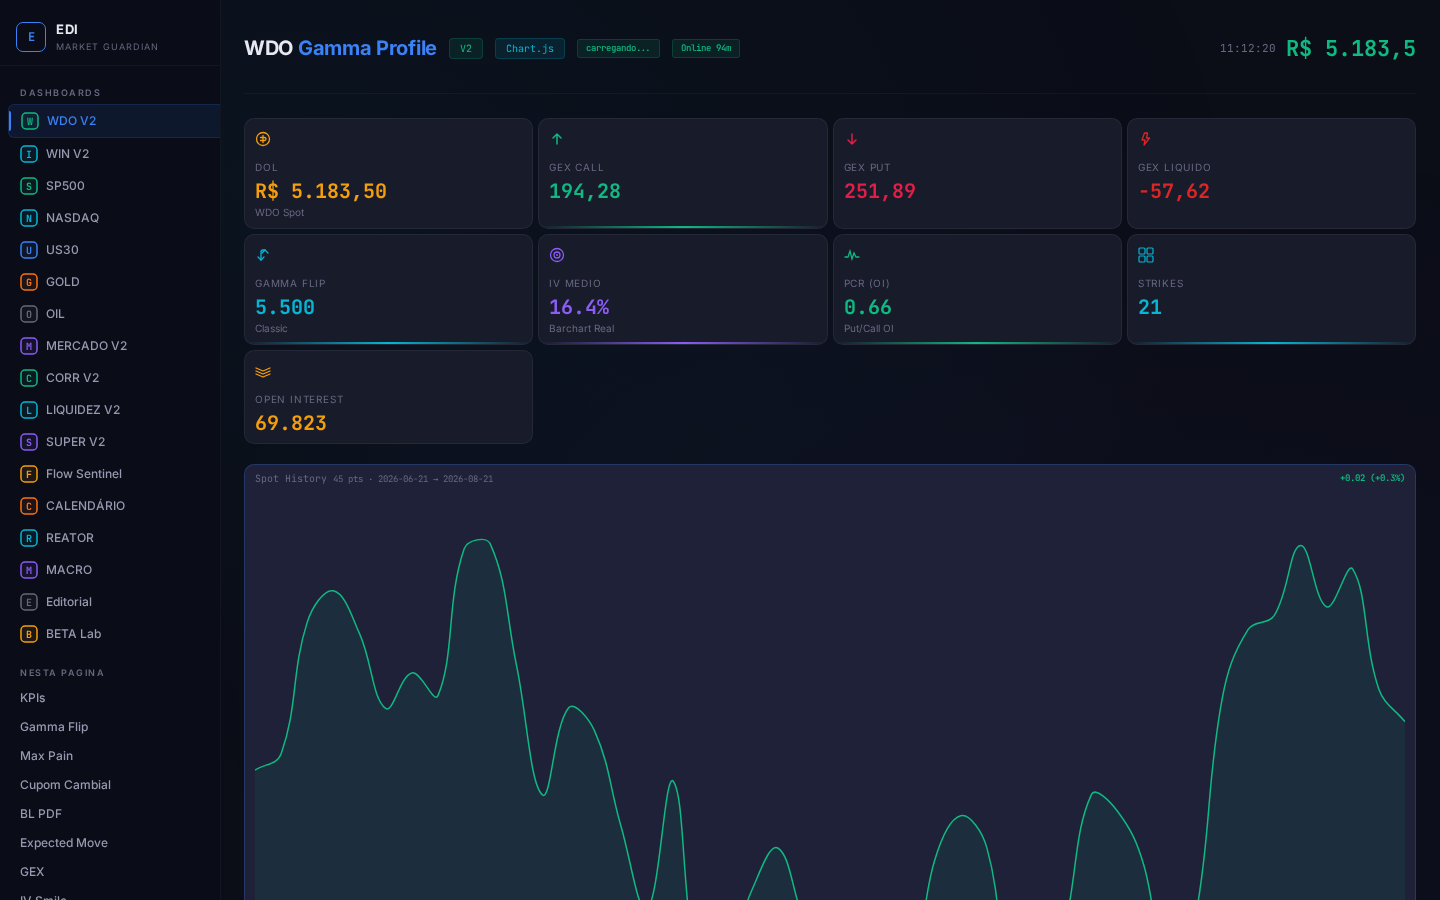
Task: Click the +0.02 (+0.3%) change label
Action: (1372, 478)
